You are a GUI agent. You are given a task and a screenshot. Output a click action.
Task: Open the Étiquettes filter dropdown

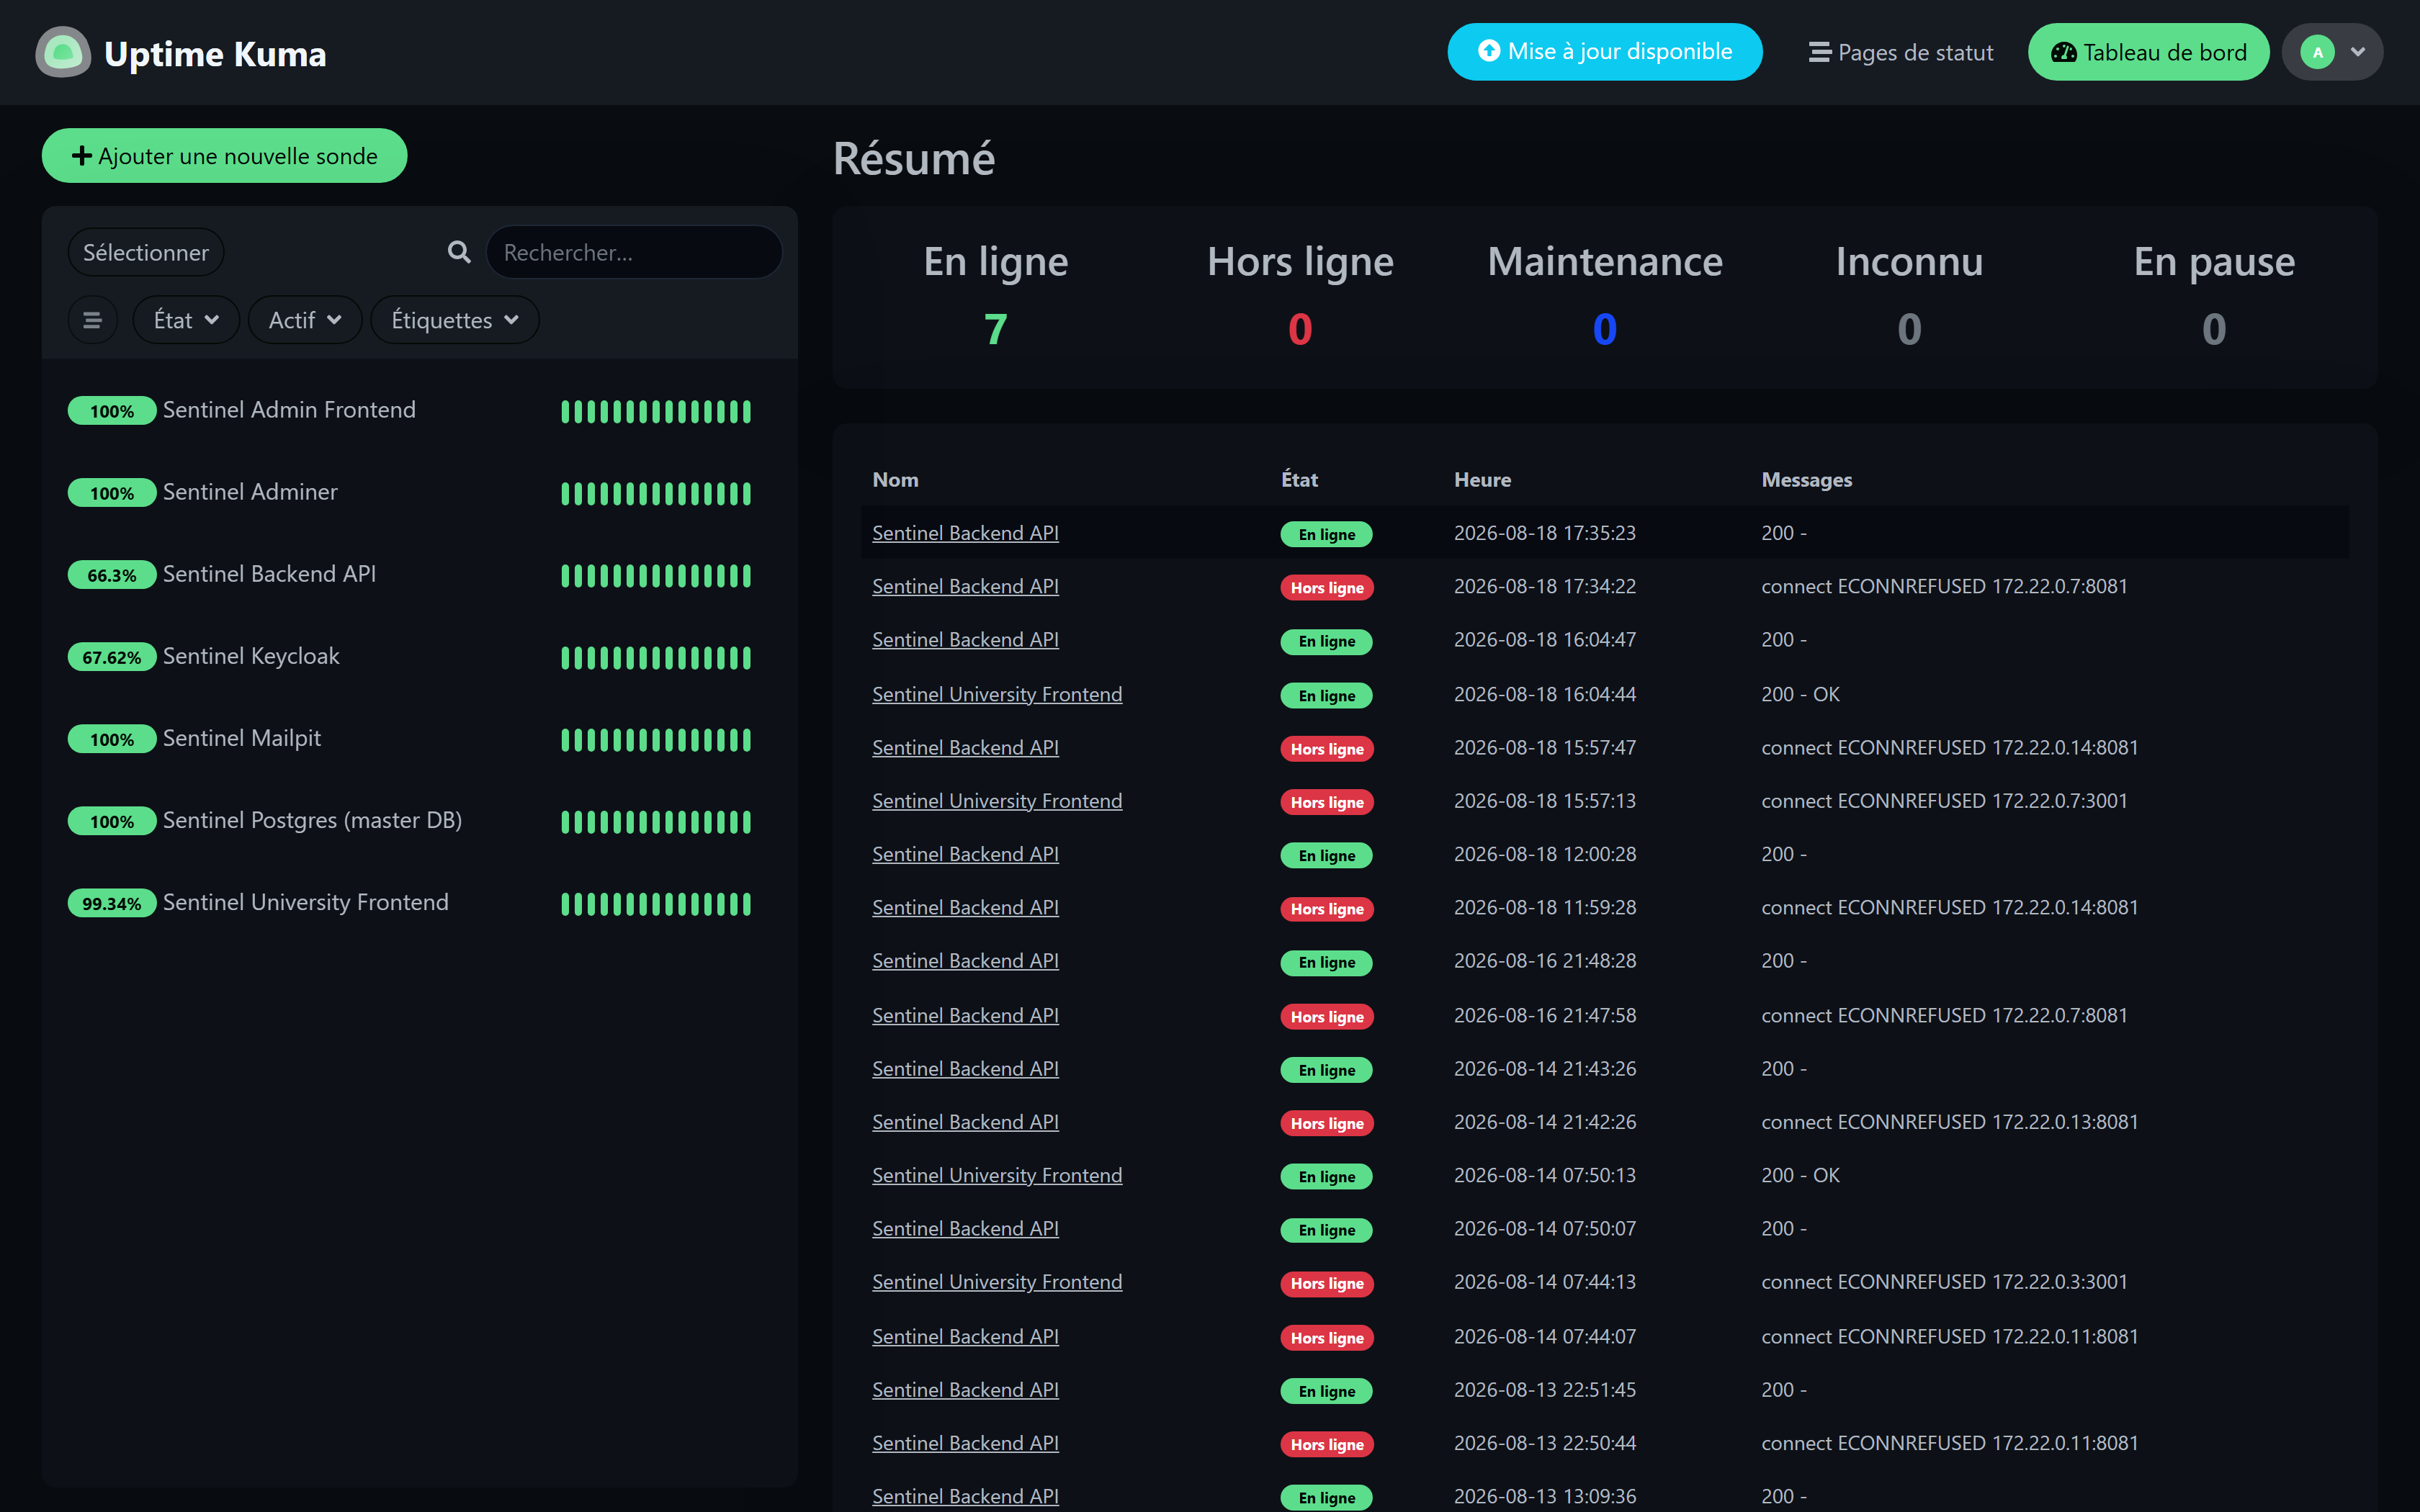pos(455,320)
